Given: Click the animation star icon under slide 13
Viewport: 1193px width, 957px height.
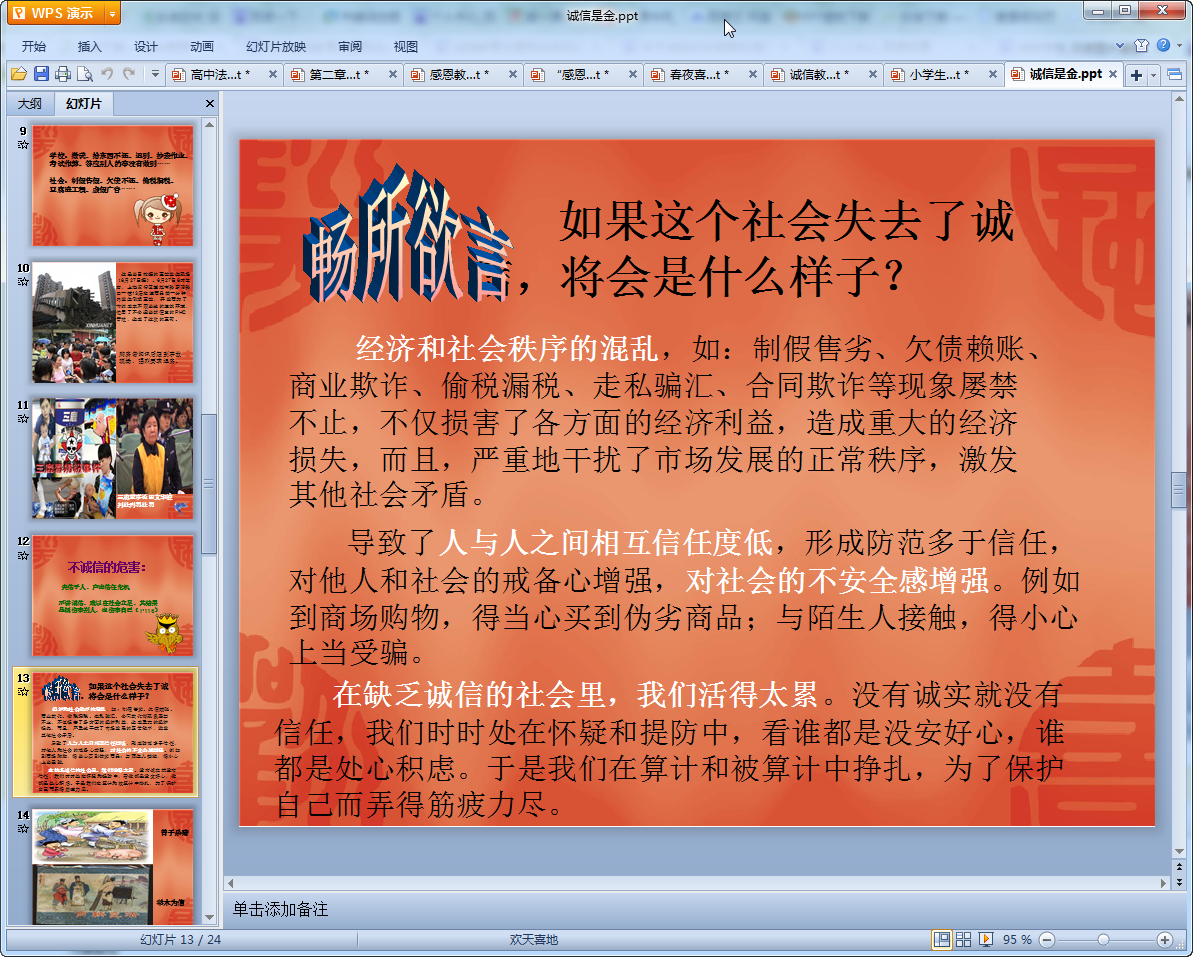Looking at the screenshot, I should [23, 692].
